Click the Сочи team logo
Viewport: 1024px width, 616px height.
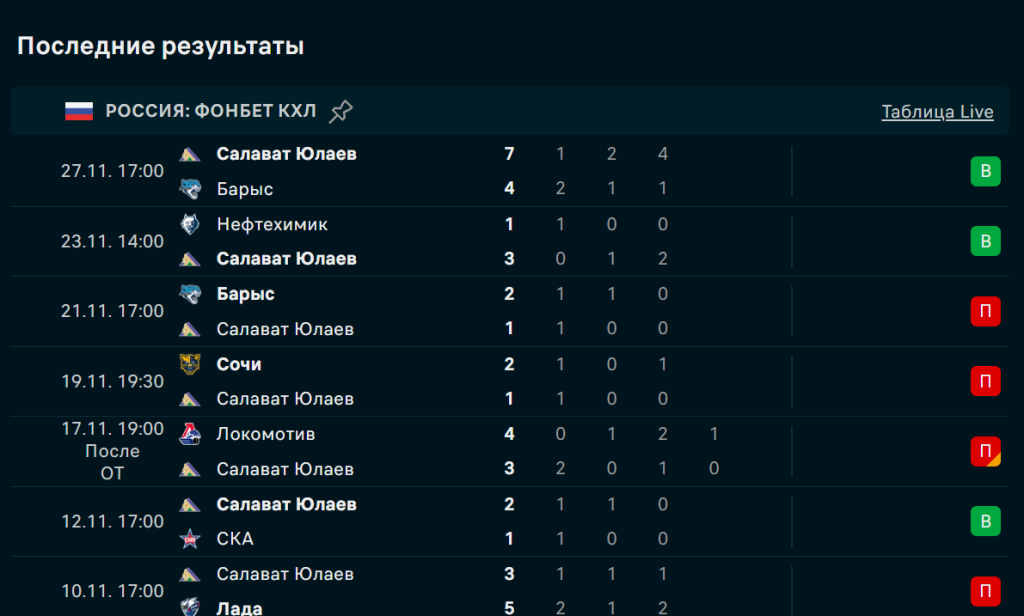(190, 364)
